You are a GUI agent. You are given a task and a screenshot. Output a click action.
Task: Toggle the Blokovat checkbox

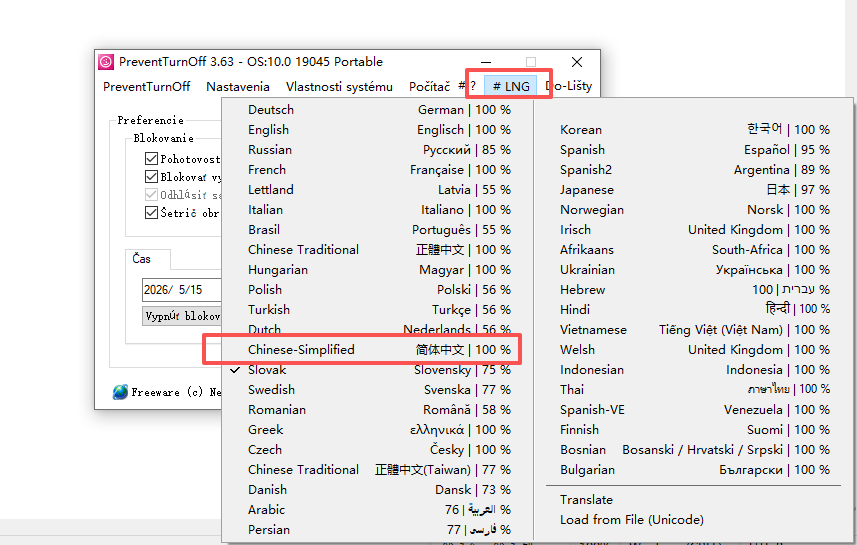click(x=151, y=177)
